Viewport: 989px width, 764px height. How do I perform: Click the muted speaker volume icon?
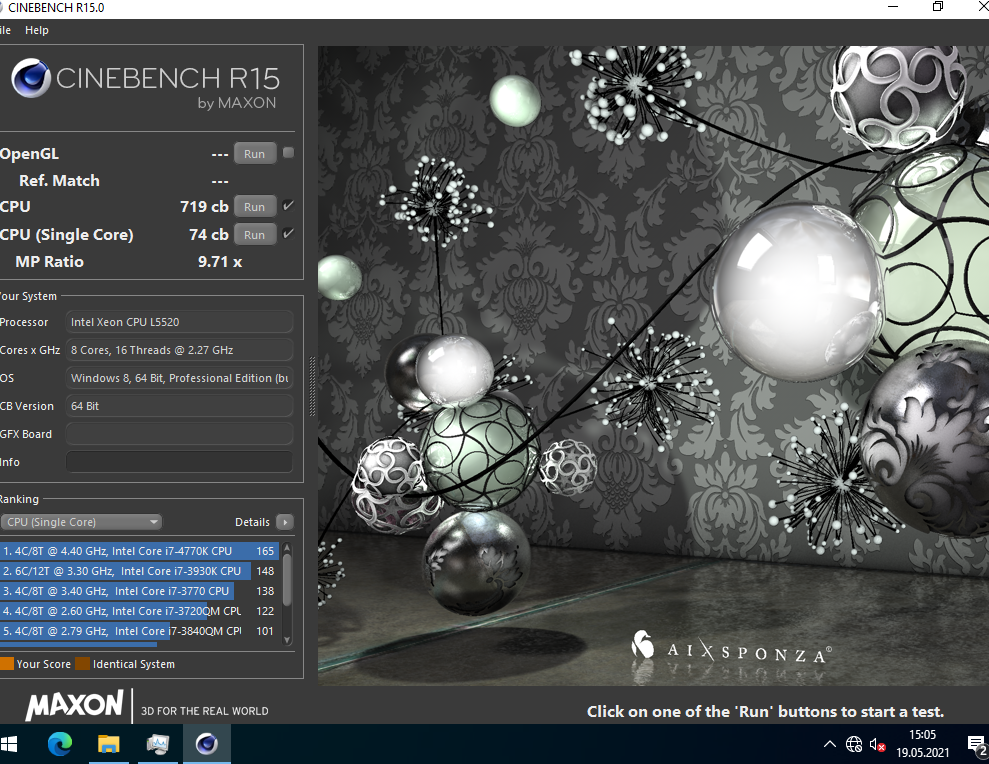tap(877, 744)
